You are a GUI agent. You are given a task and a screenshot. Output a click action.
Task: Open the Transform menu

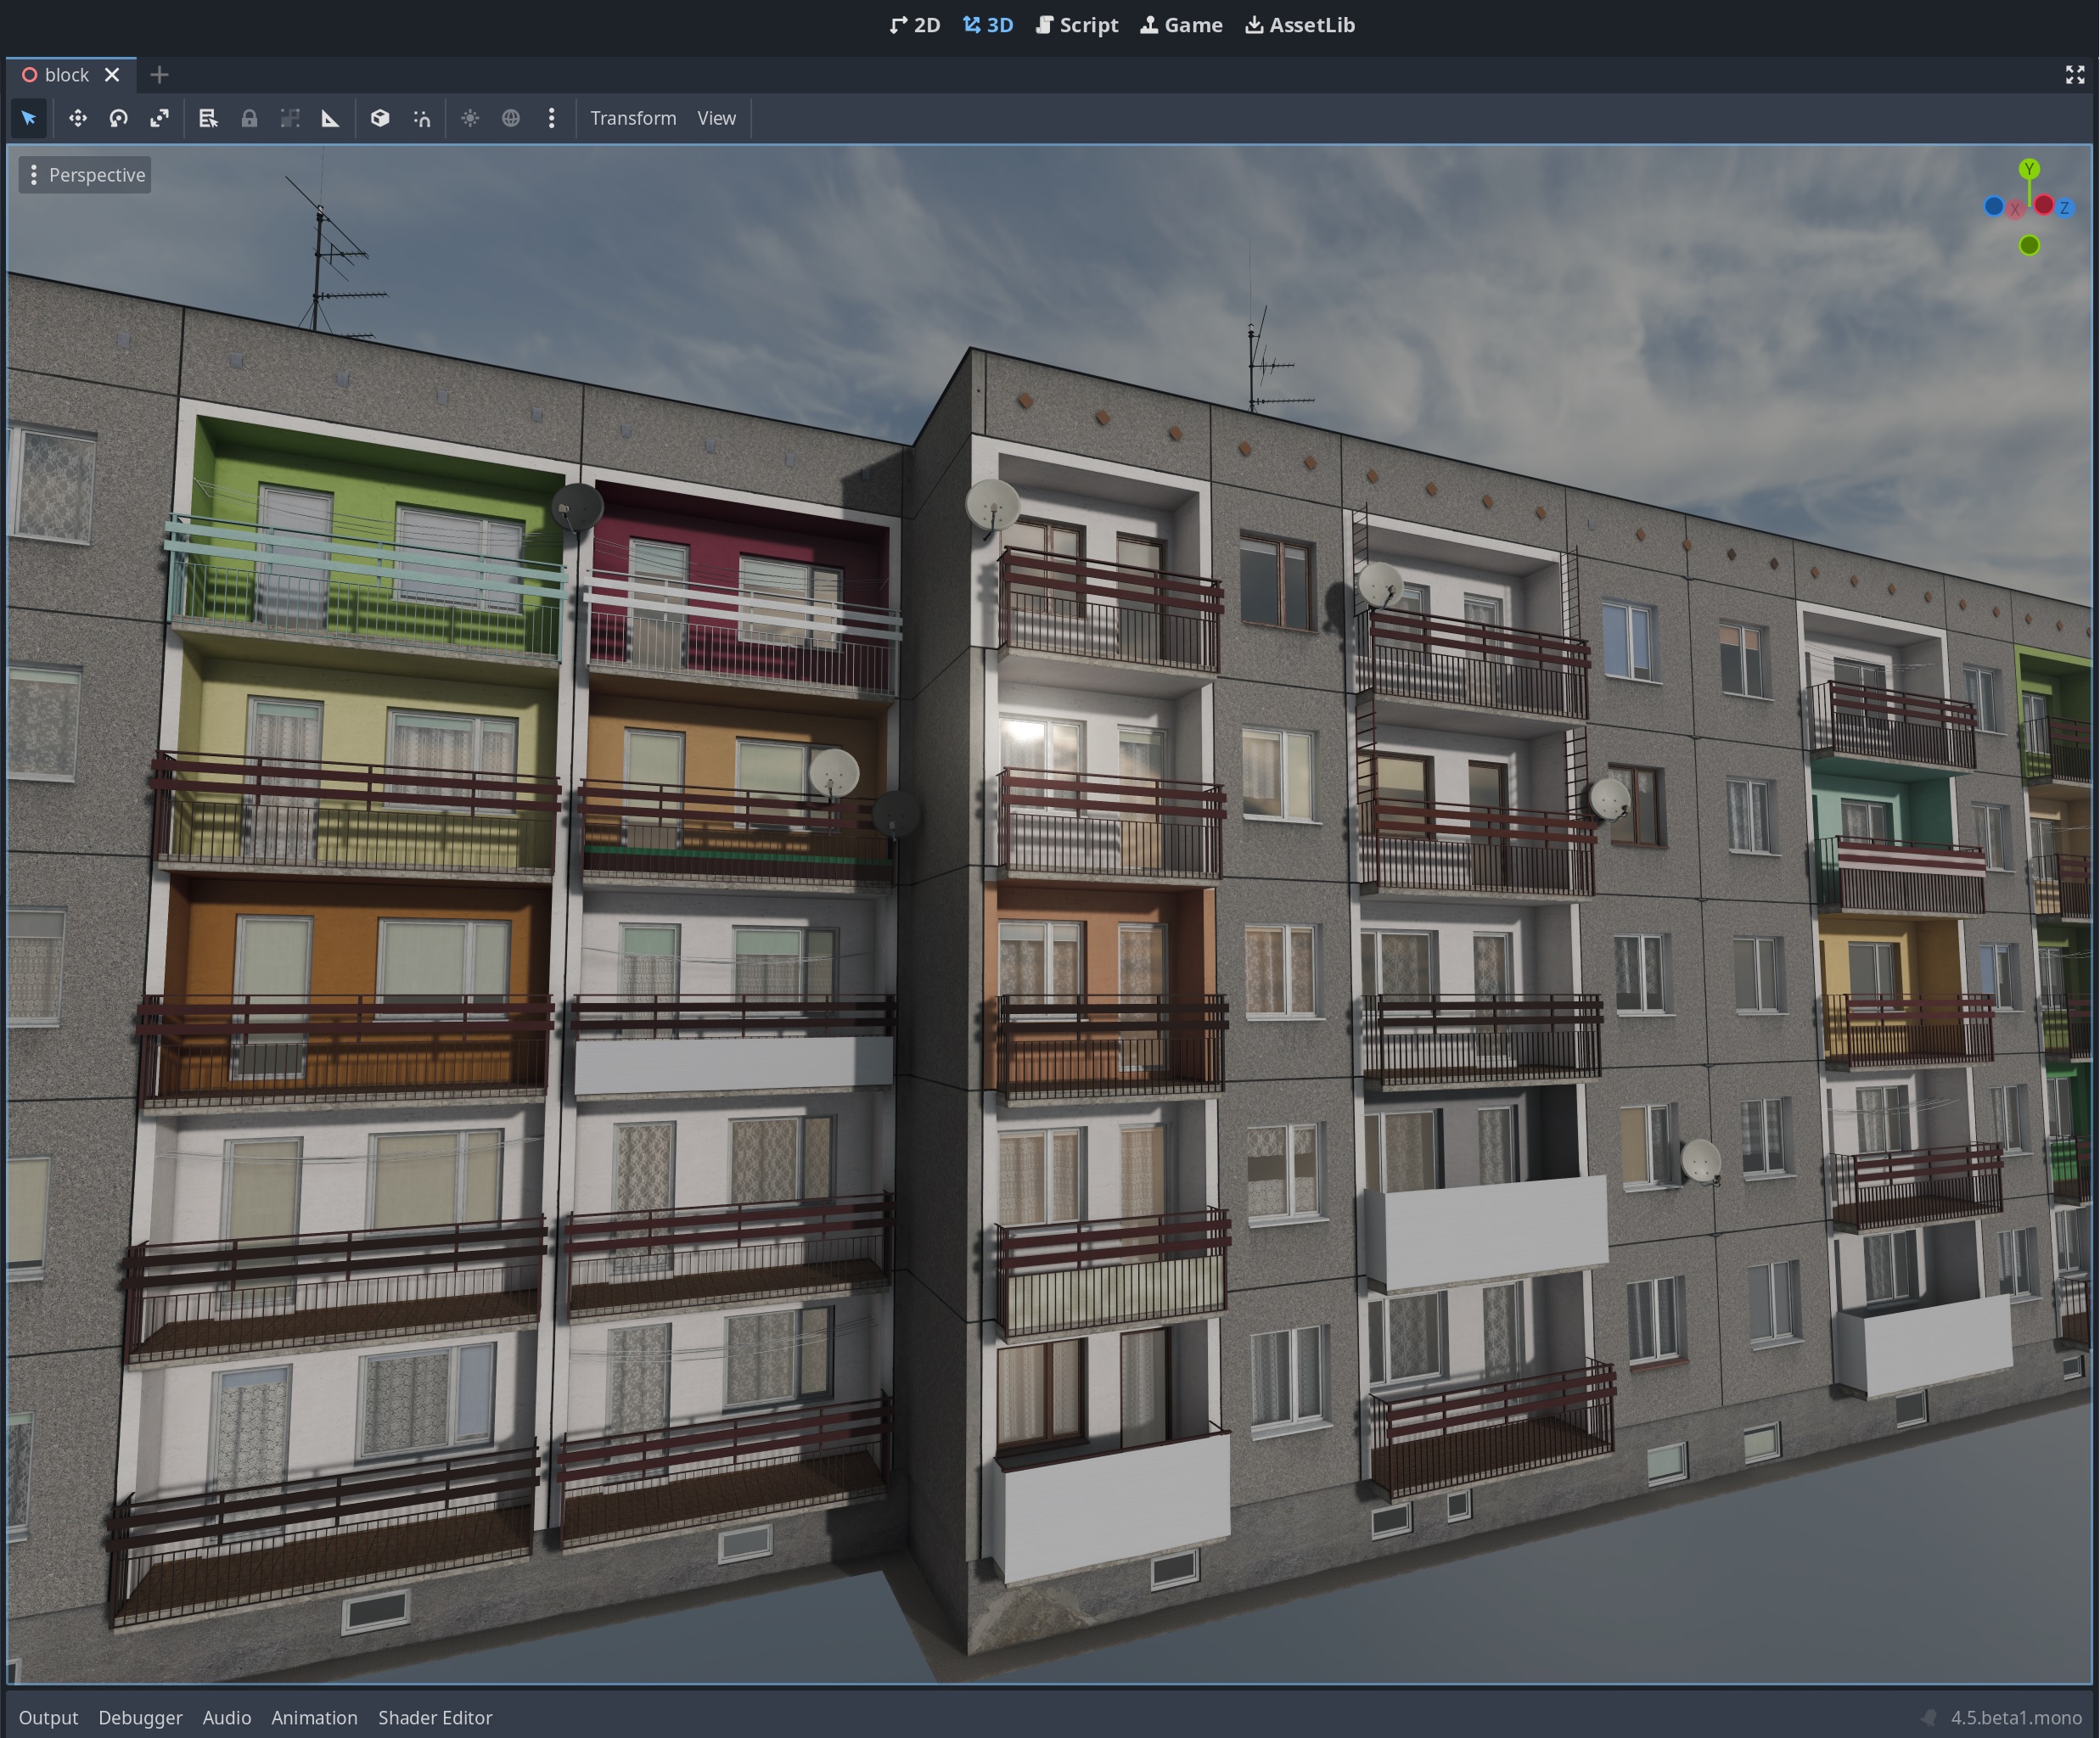[x=633, y=118]
